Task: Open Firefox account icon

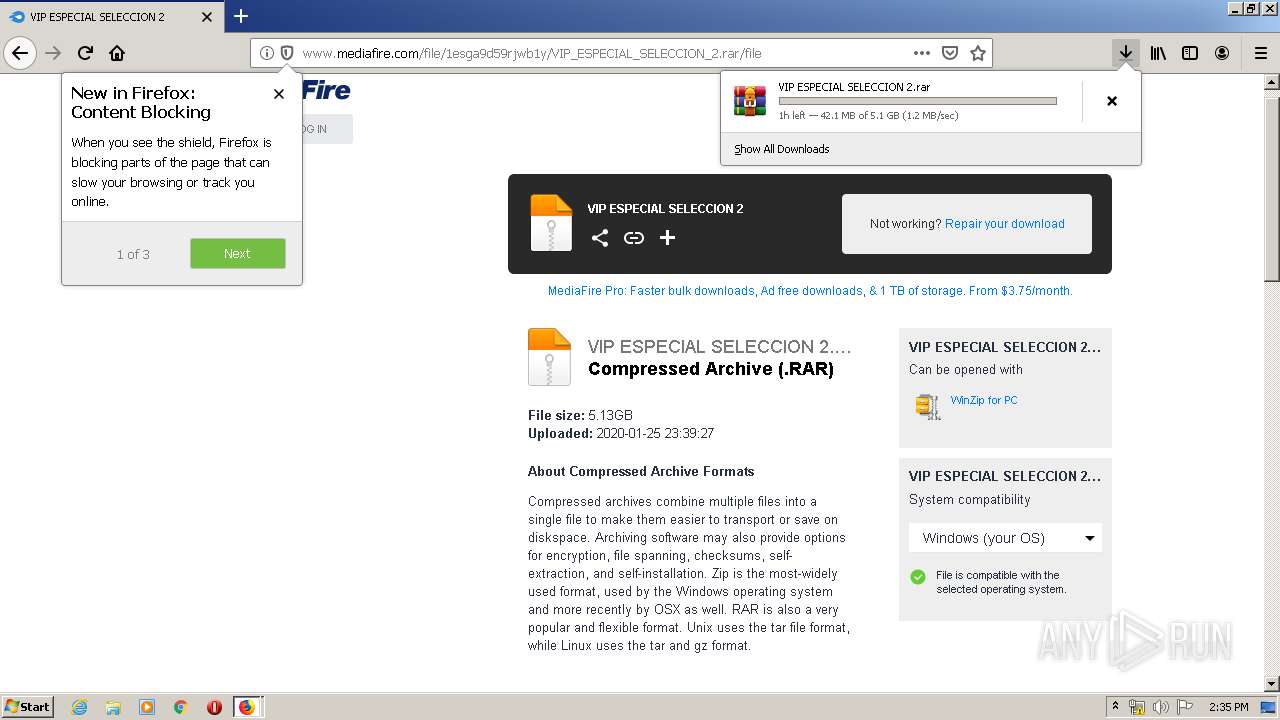Action: point(1222,53)
